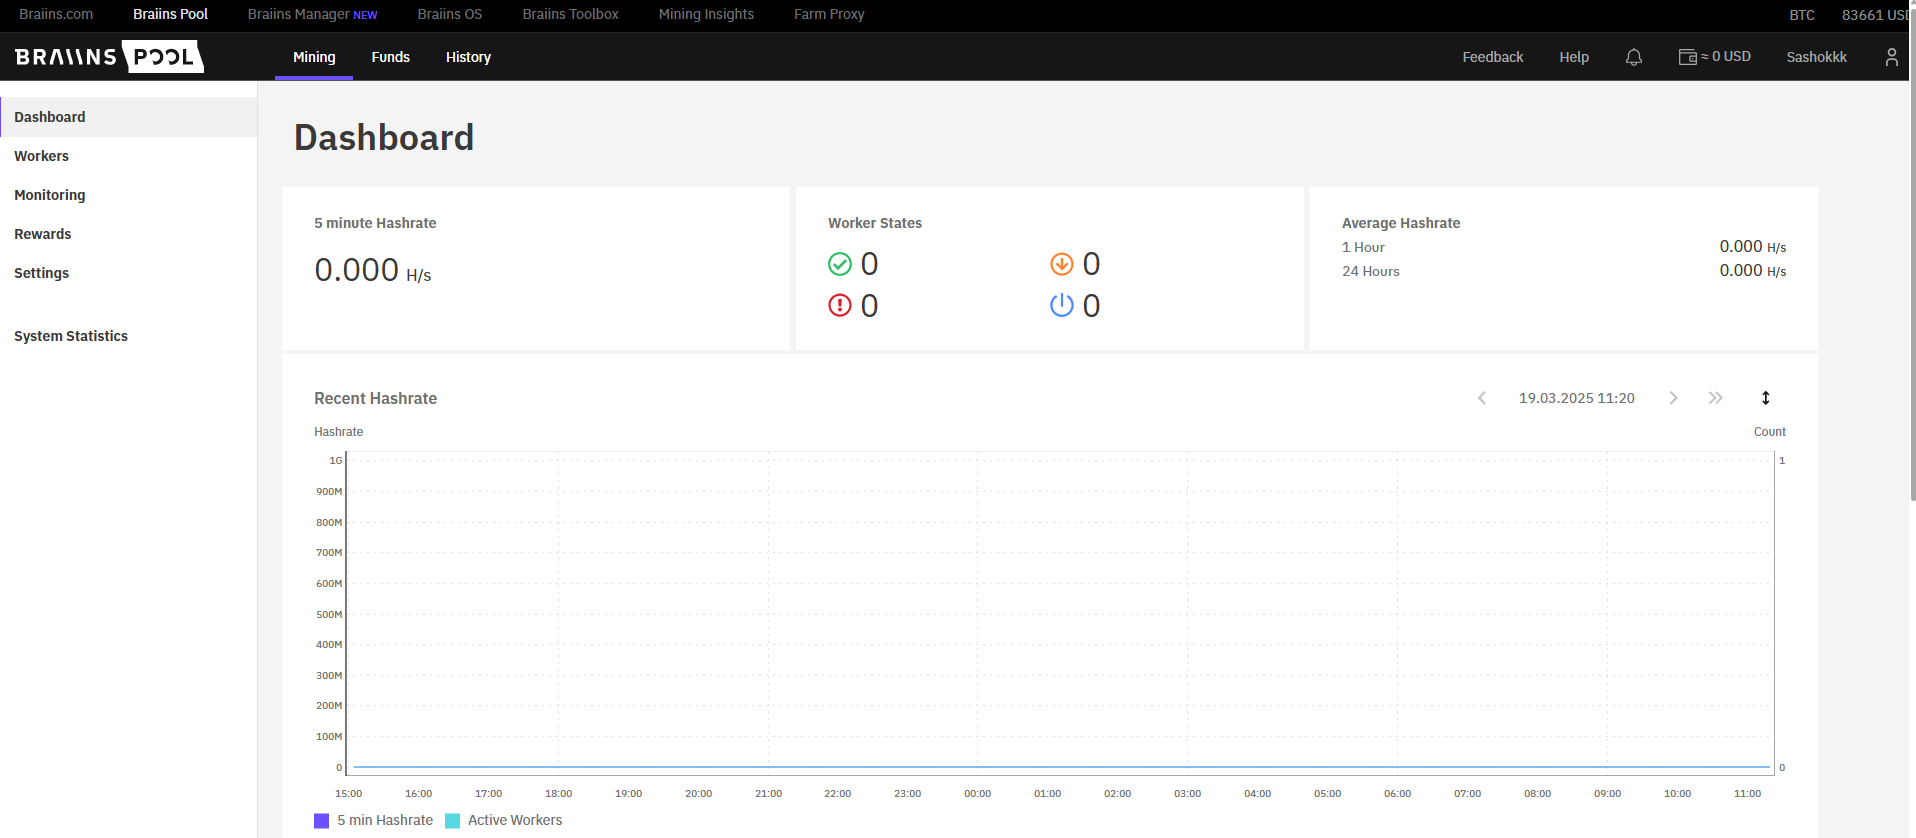The height and width of the screenshot is (838, 1916).
Task: Click the green OK workers icon
Action: [840, 264]
